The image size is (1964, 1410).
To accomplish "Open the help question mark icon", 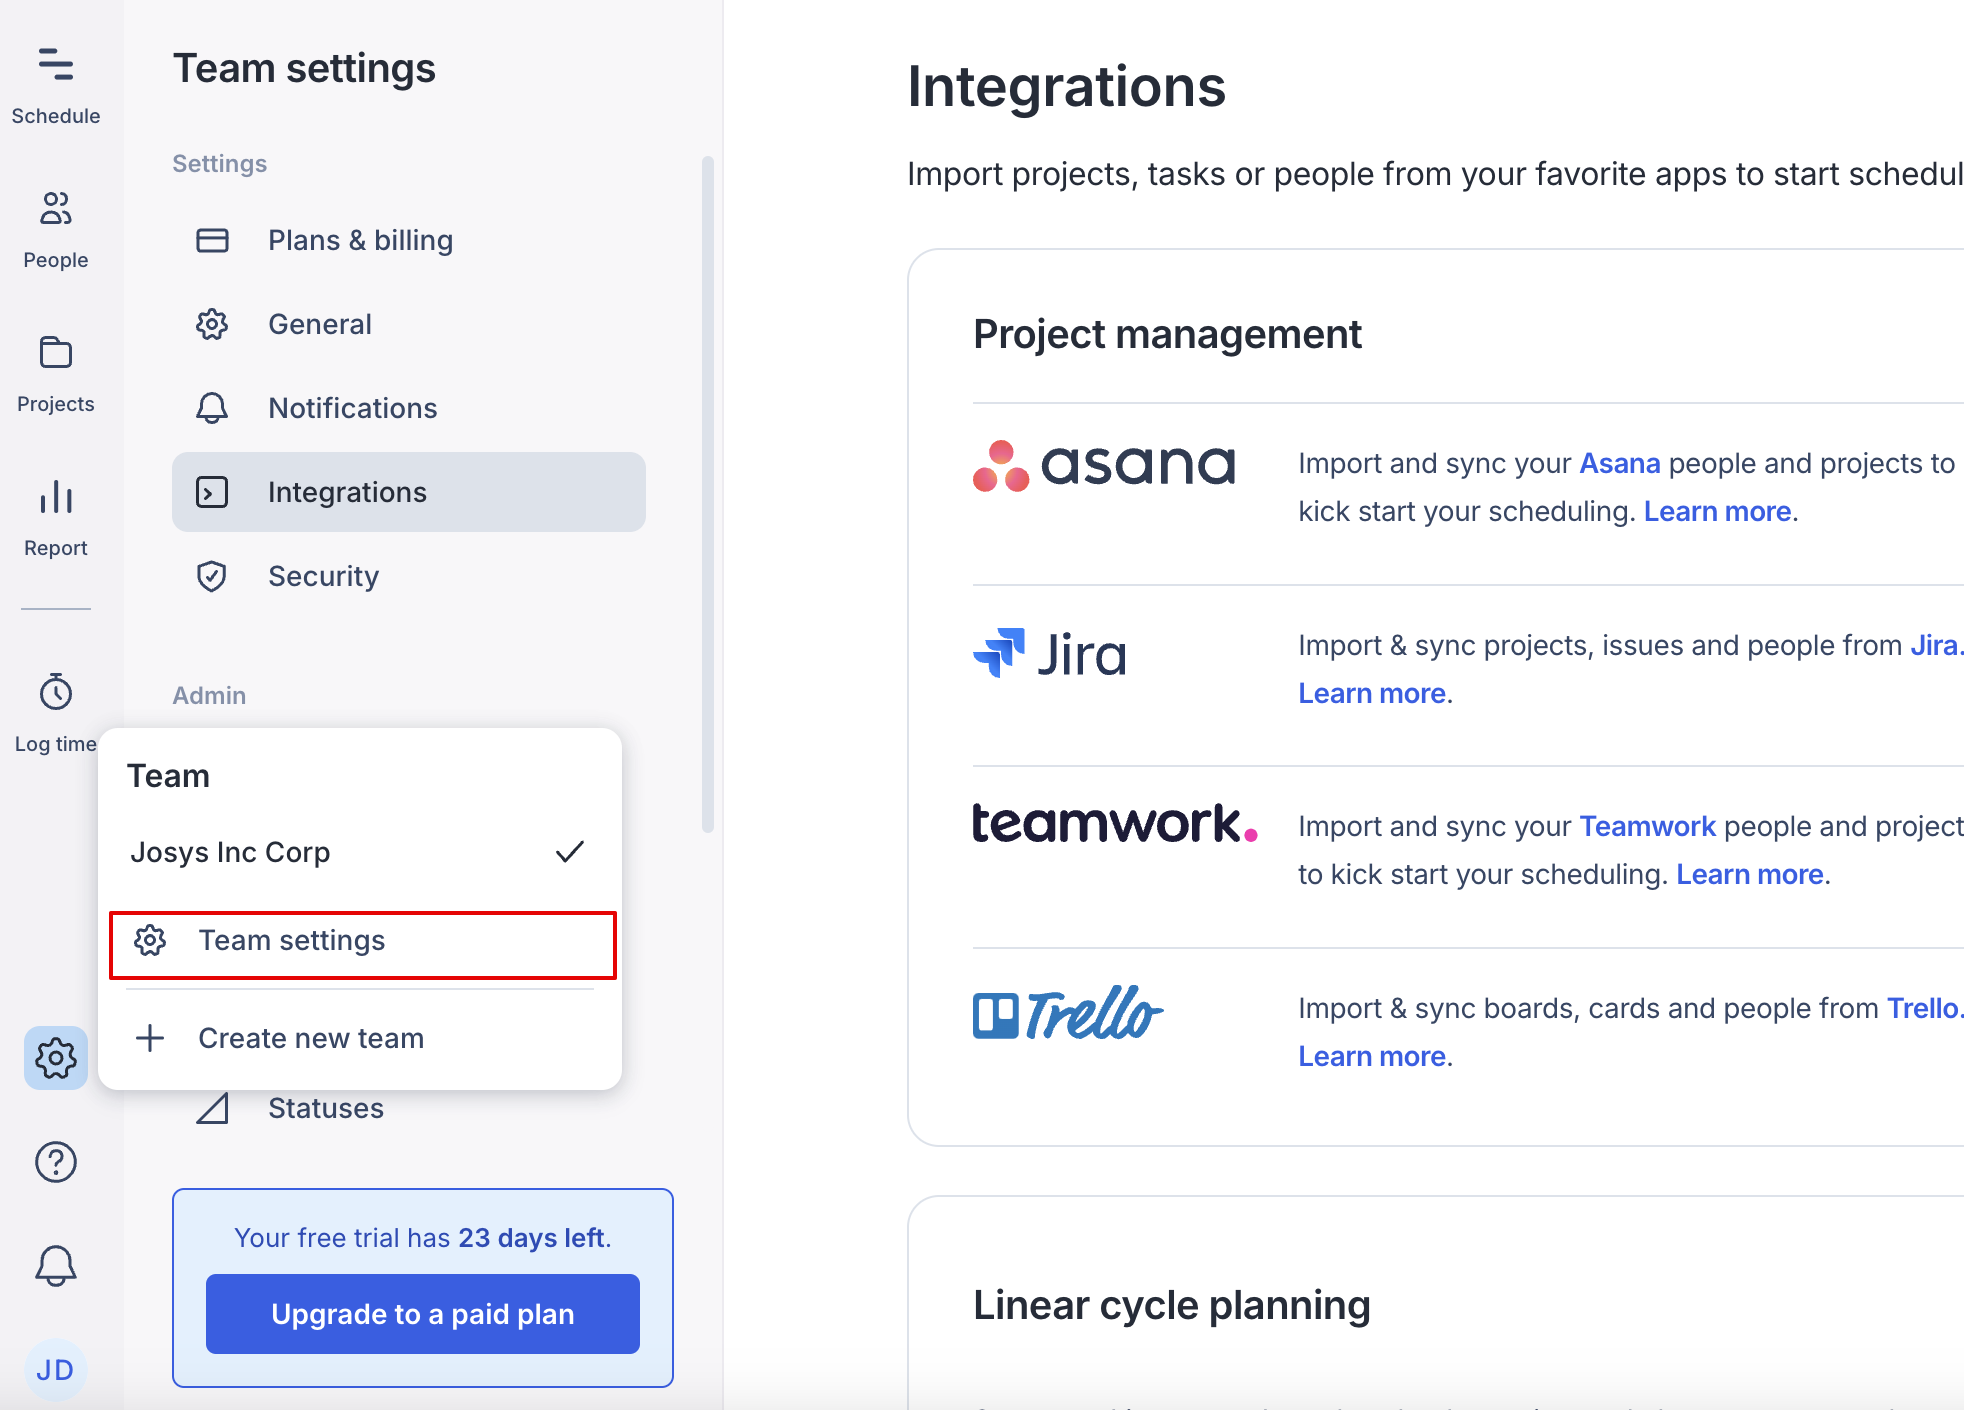I will 56,1162.
